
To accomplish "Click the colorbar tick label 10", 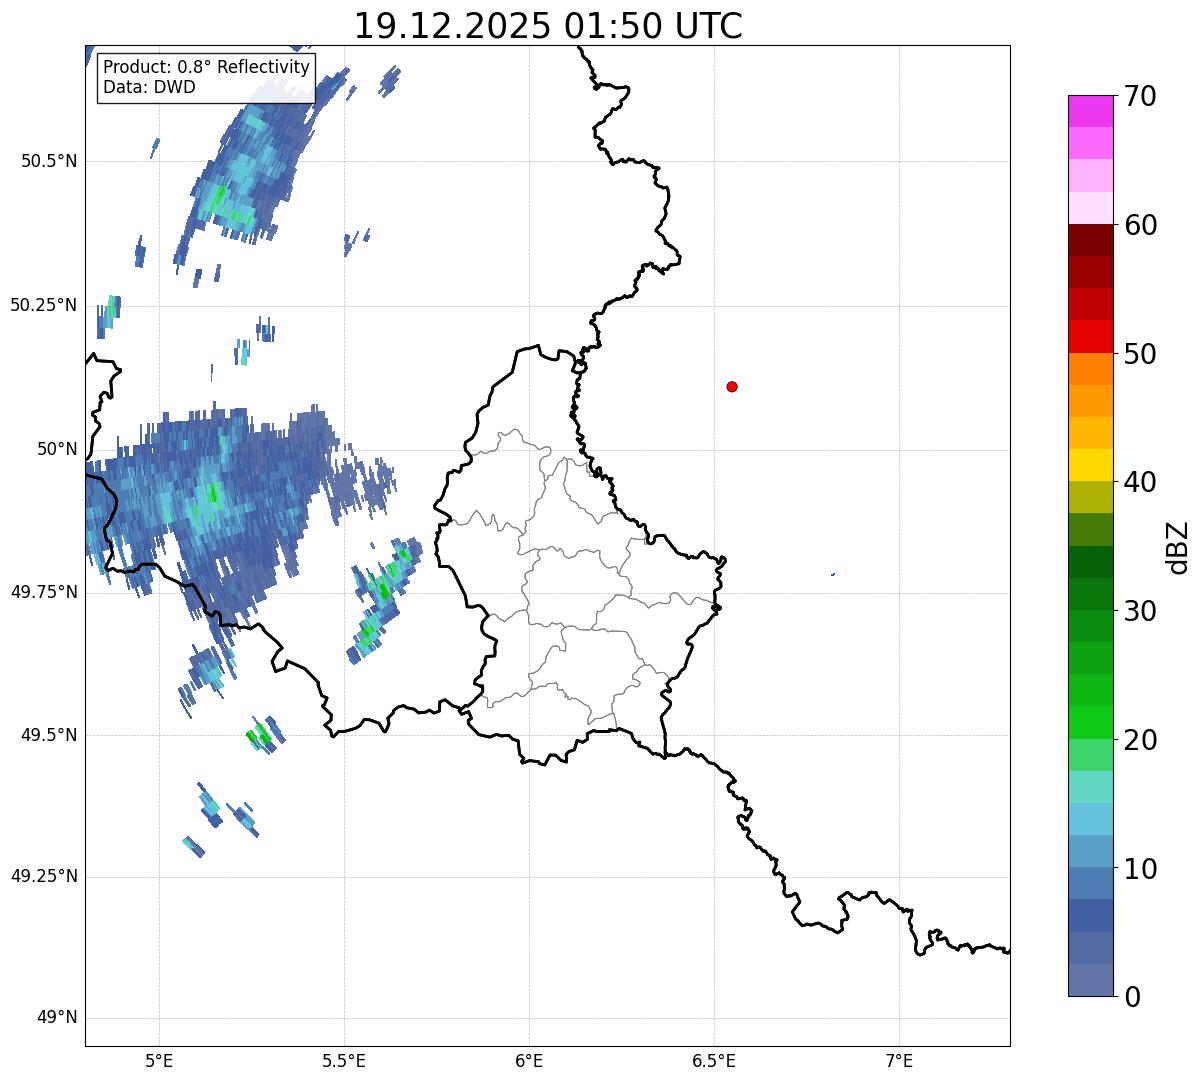I will [1141, 869].
